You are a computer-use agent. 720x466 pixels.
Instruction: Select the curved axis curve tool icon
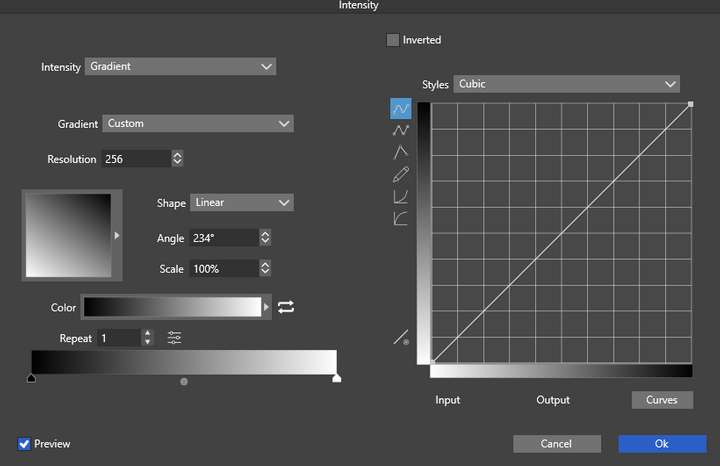(400, 219)
